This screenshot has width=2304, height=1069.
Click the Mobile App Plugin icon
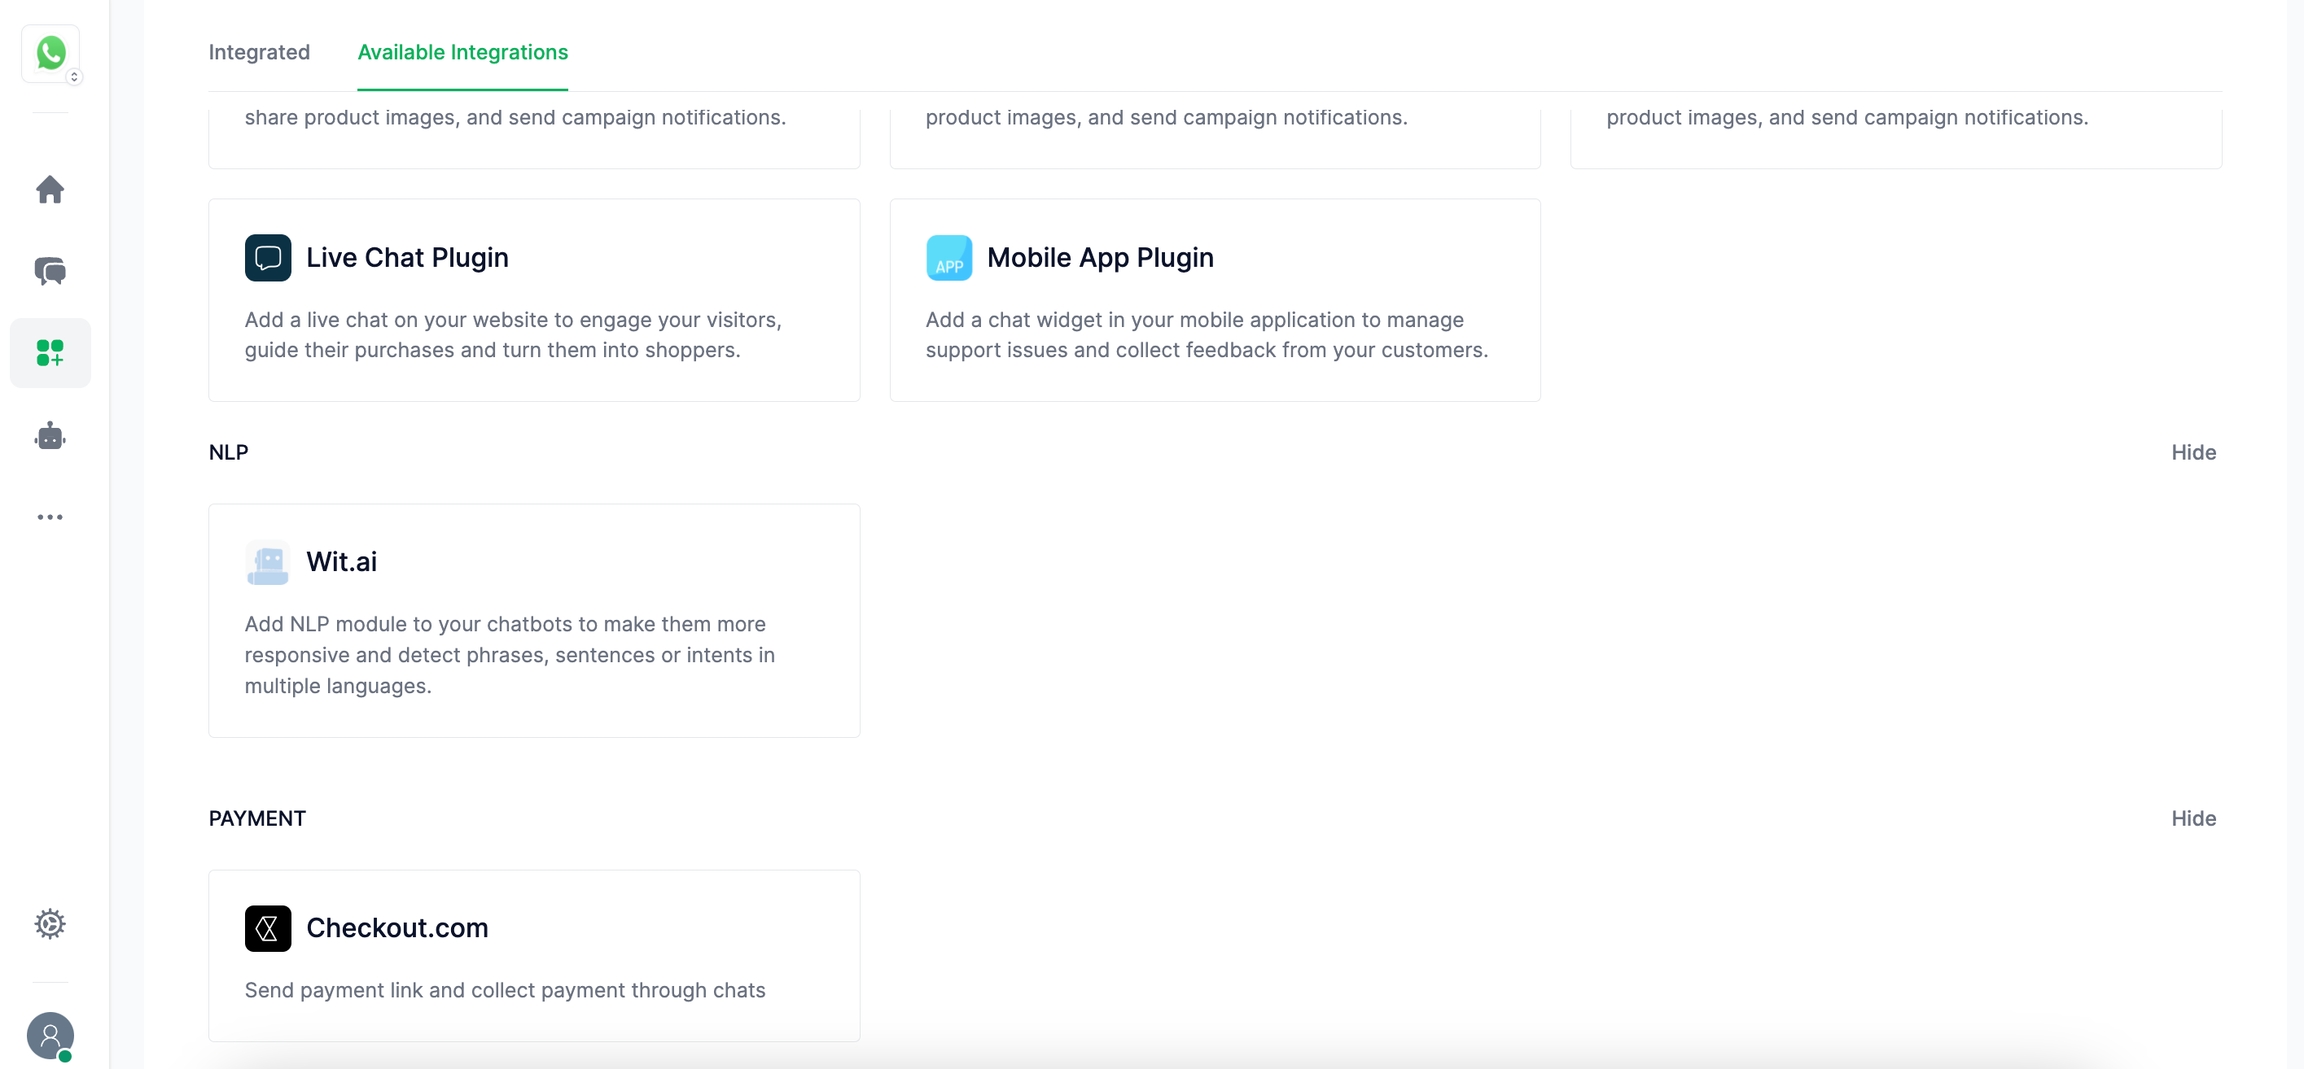click(949, 258)
